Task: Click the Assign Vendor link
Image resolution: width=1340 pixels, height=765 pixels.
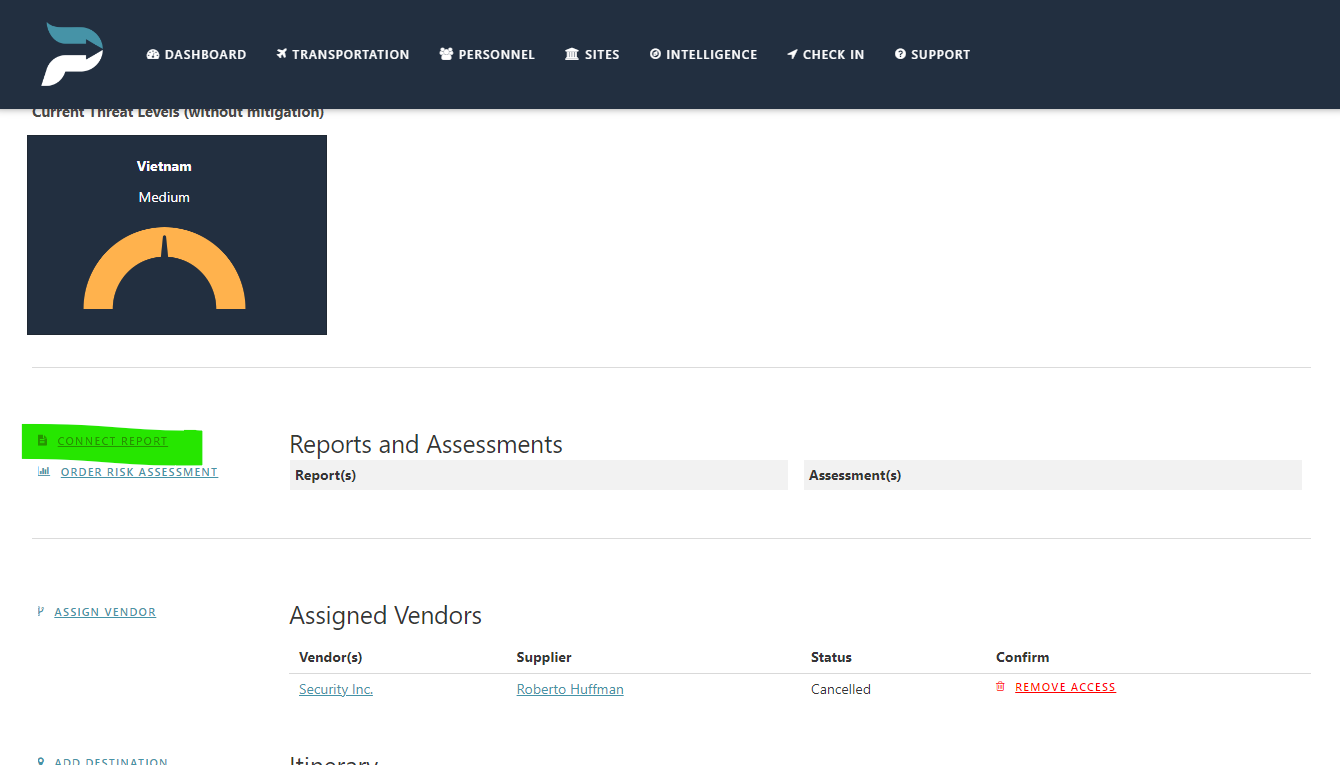Action: [105, 612]
